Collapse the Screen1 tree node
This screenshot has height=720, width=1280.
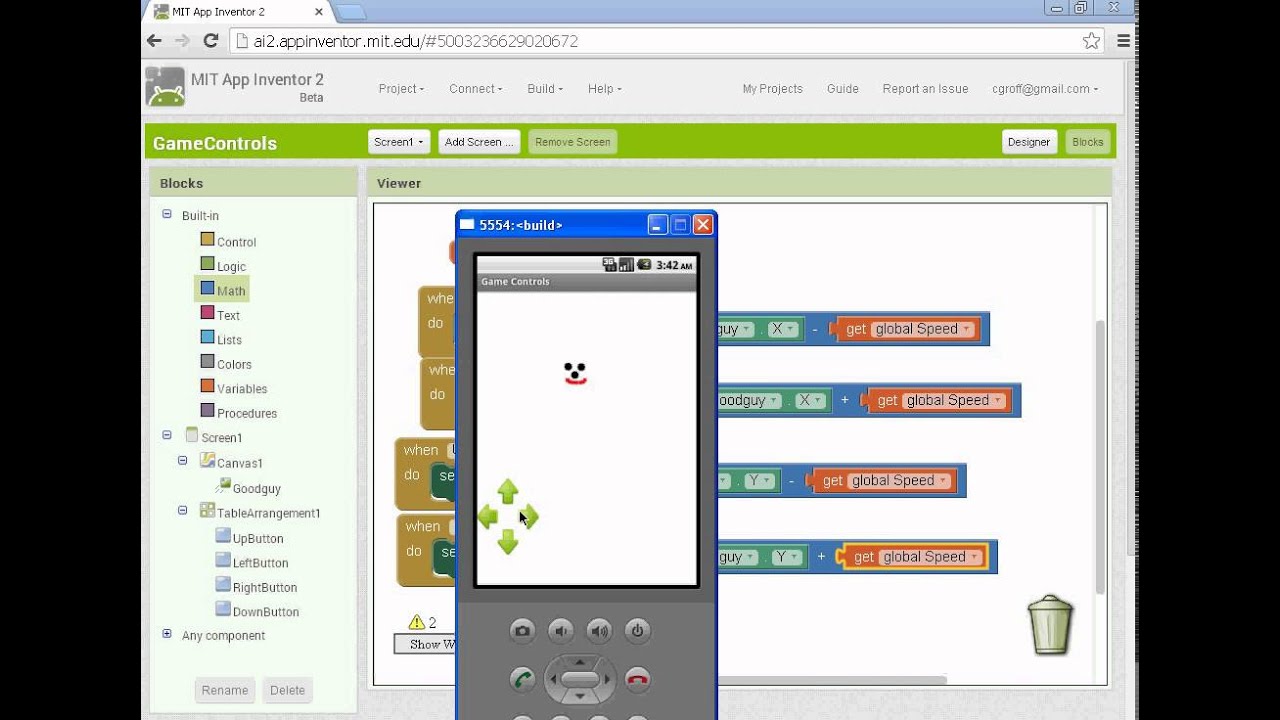pos(167,435)
